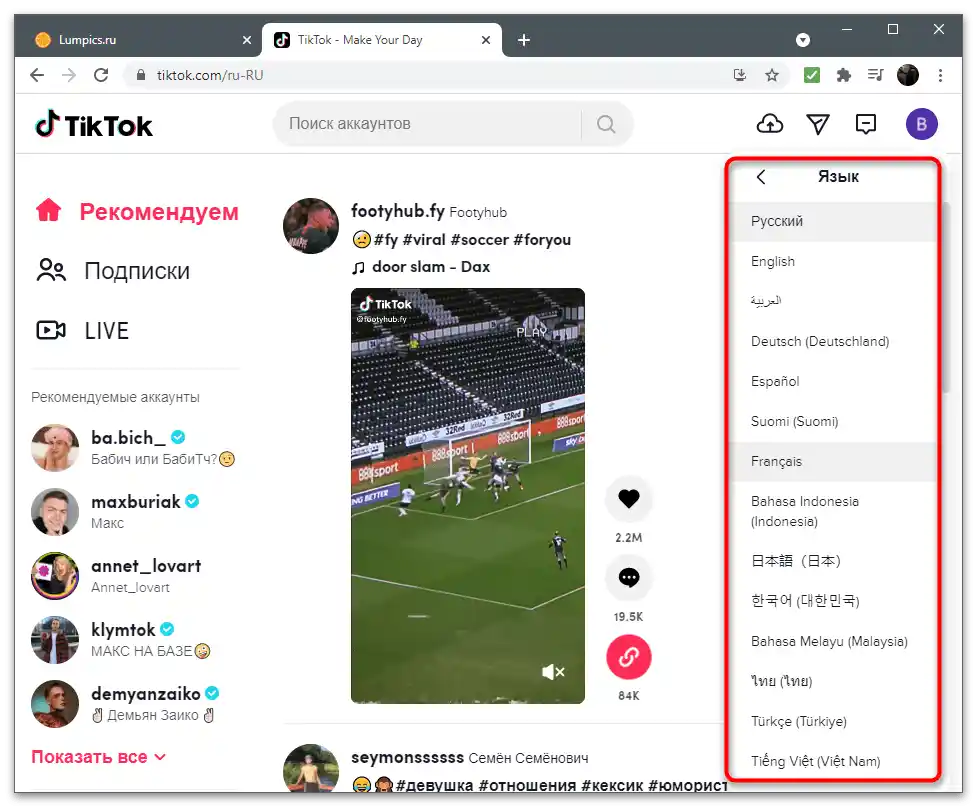The image size is (977, 807).
Task: Click the install app icon in address bar
Action: 740,75
